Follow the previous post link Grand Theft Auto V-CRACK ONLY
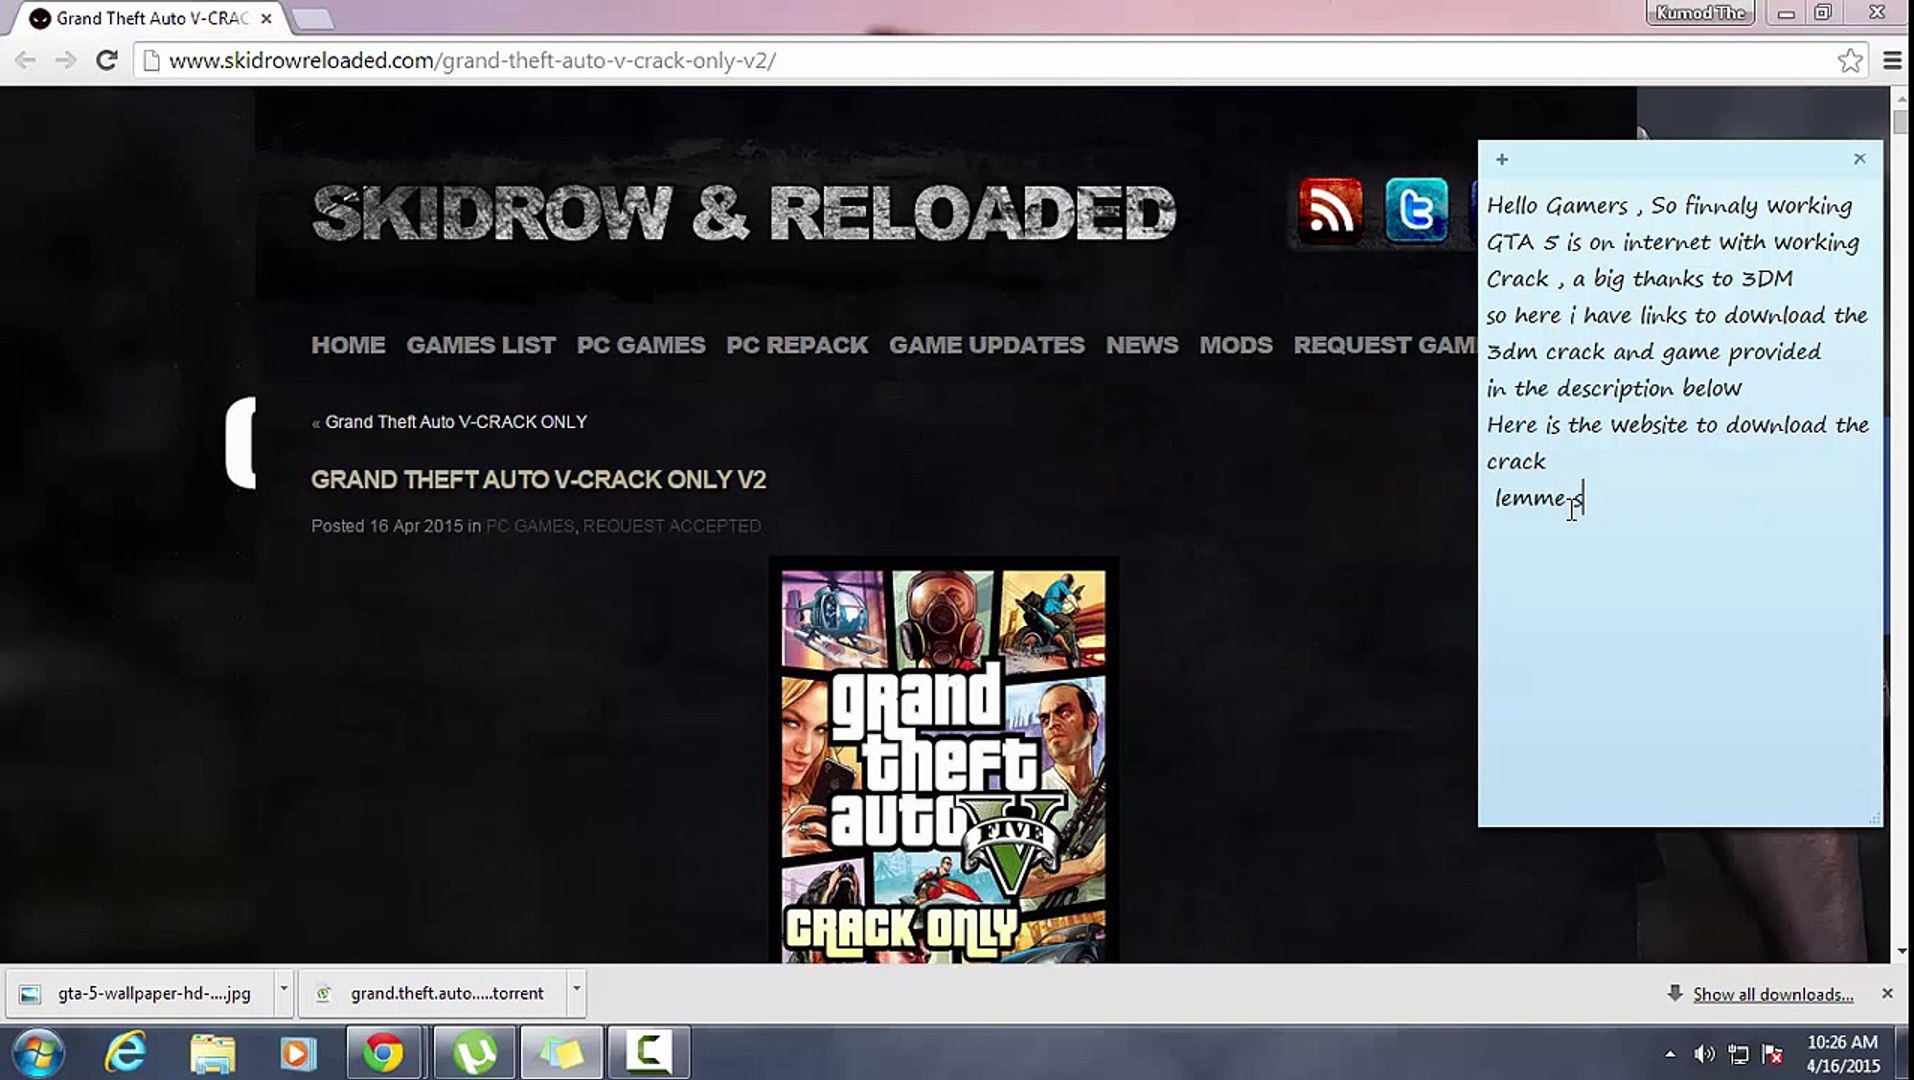Viewport: 1914px width, 1080px height. point(456,422)
